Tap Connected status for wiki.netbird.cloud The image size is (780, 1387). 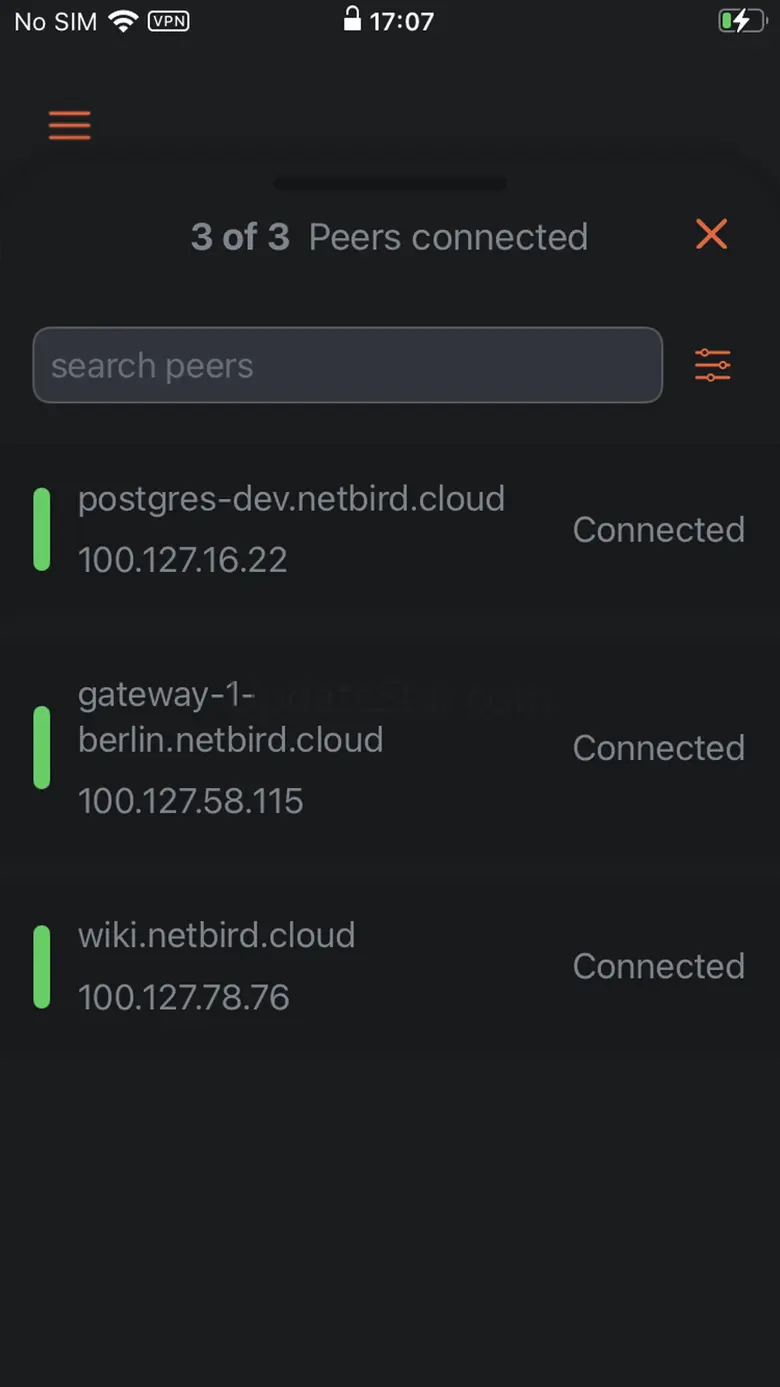(658, 966)
